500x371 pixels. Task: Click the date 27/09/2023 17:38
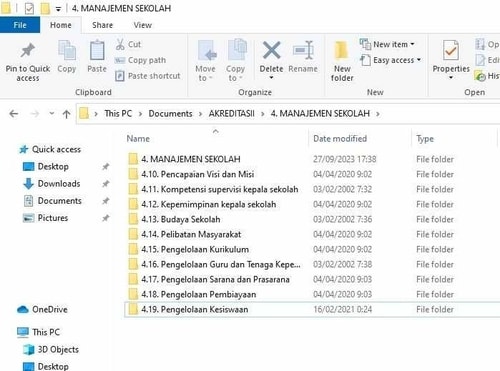[x=345, y=159]
